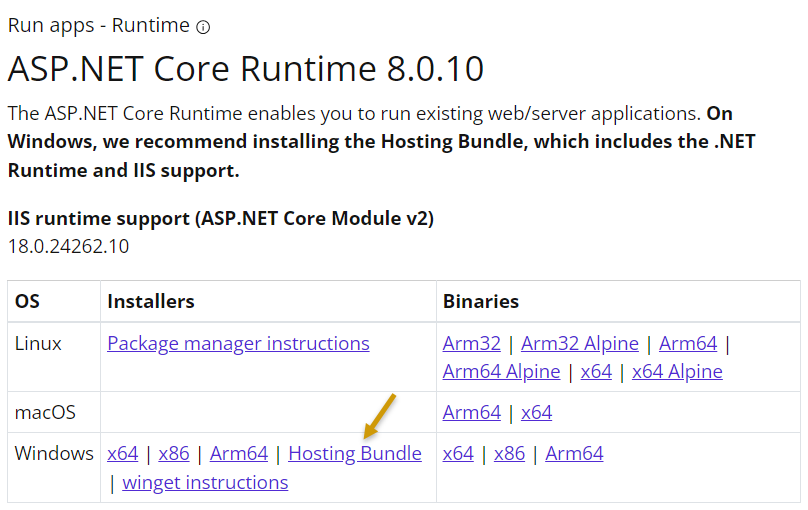Click the Binaries column header
Viewport: 808px width, 510px height.
coord(481,301)
